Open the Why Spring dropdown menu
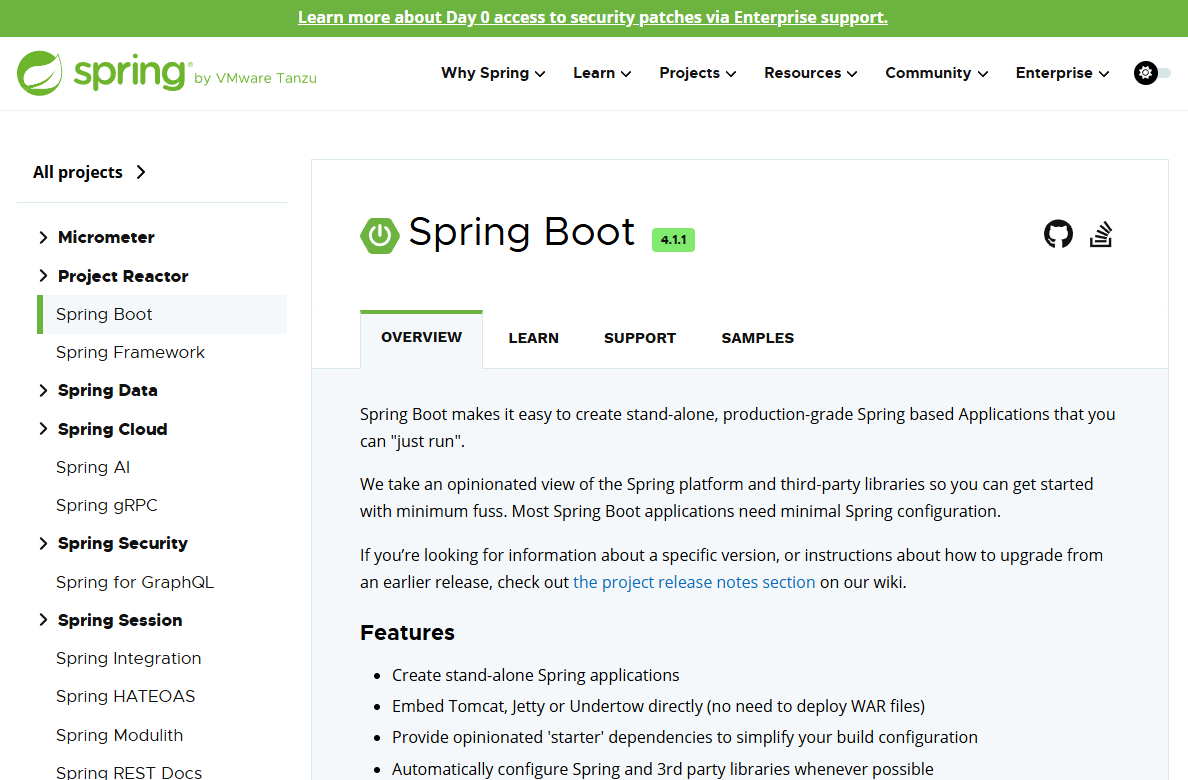 [x=493, y=73]
